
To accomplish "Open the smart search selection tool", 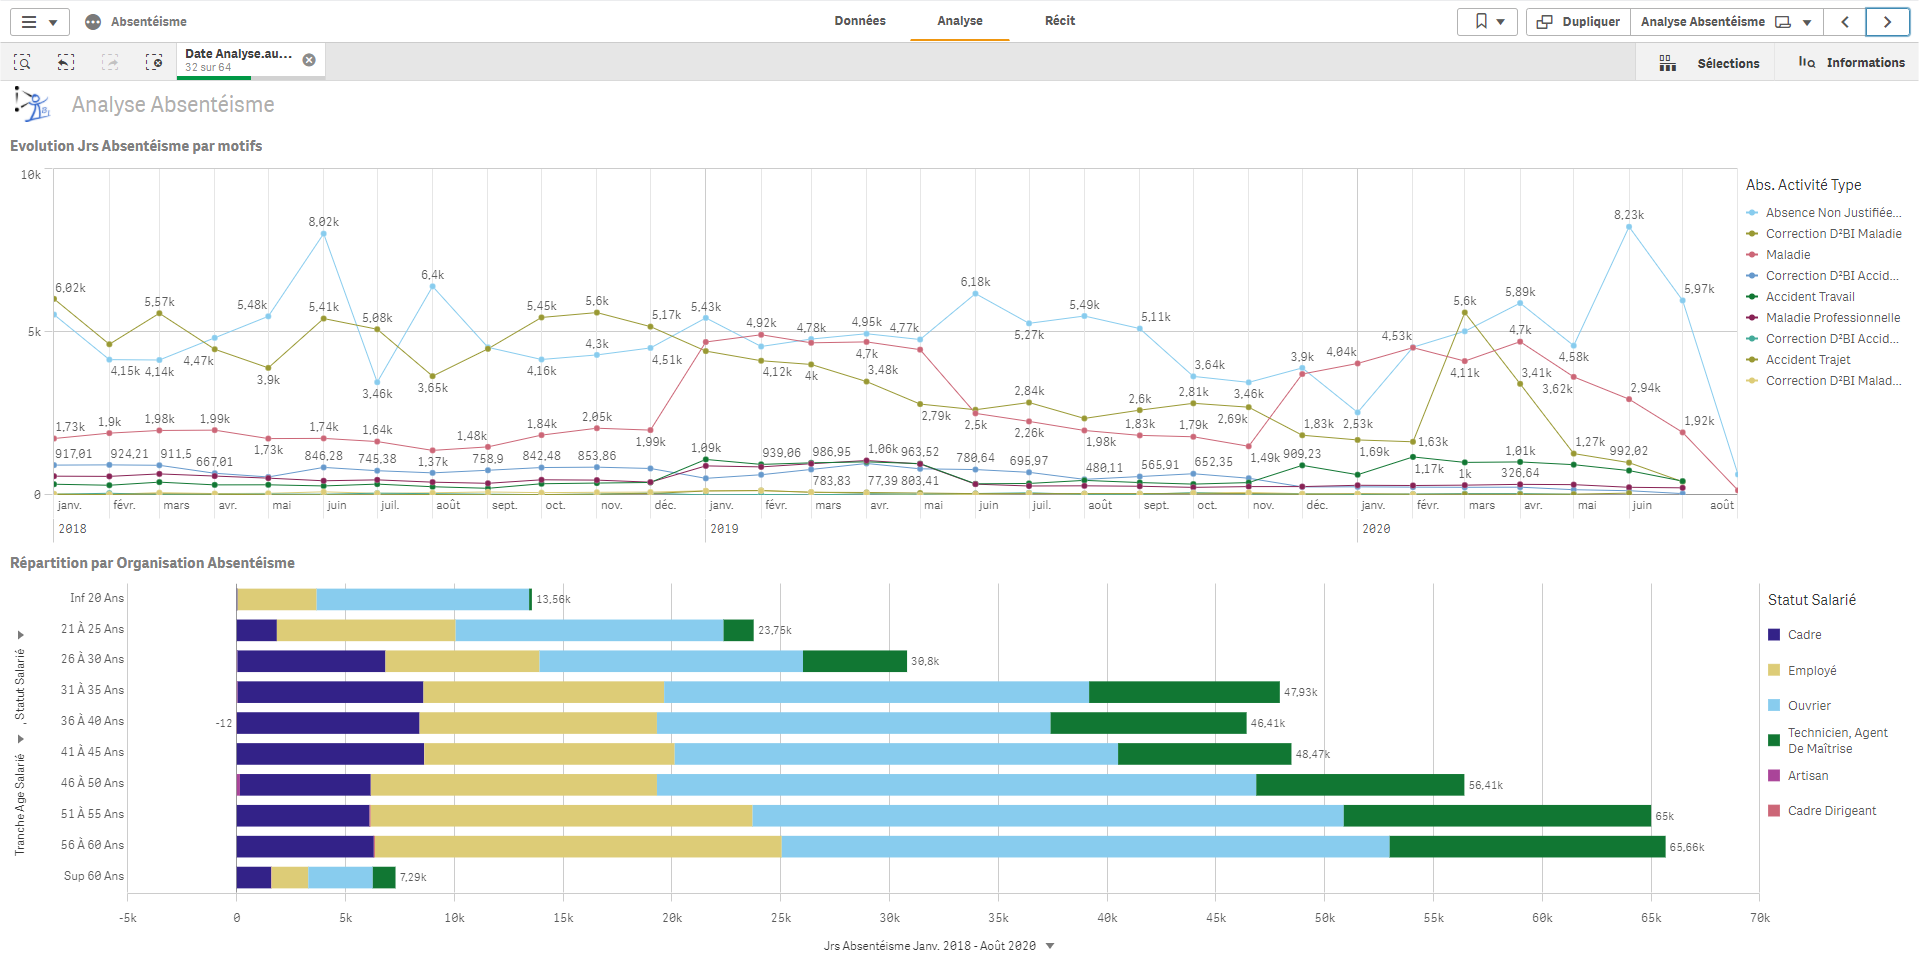I will point(22,62).
